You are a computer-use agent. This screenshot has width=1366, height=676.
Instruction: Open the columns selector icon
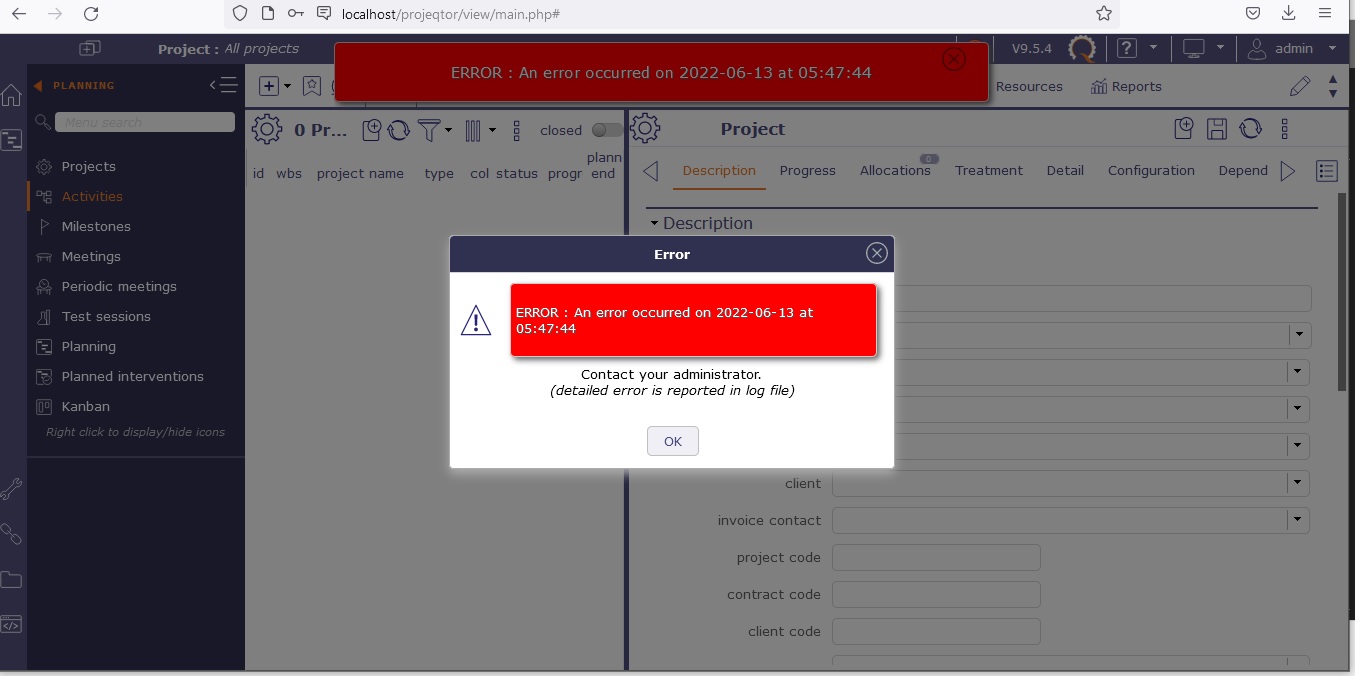coord(473,130)
